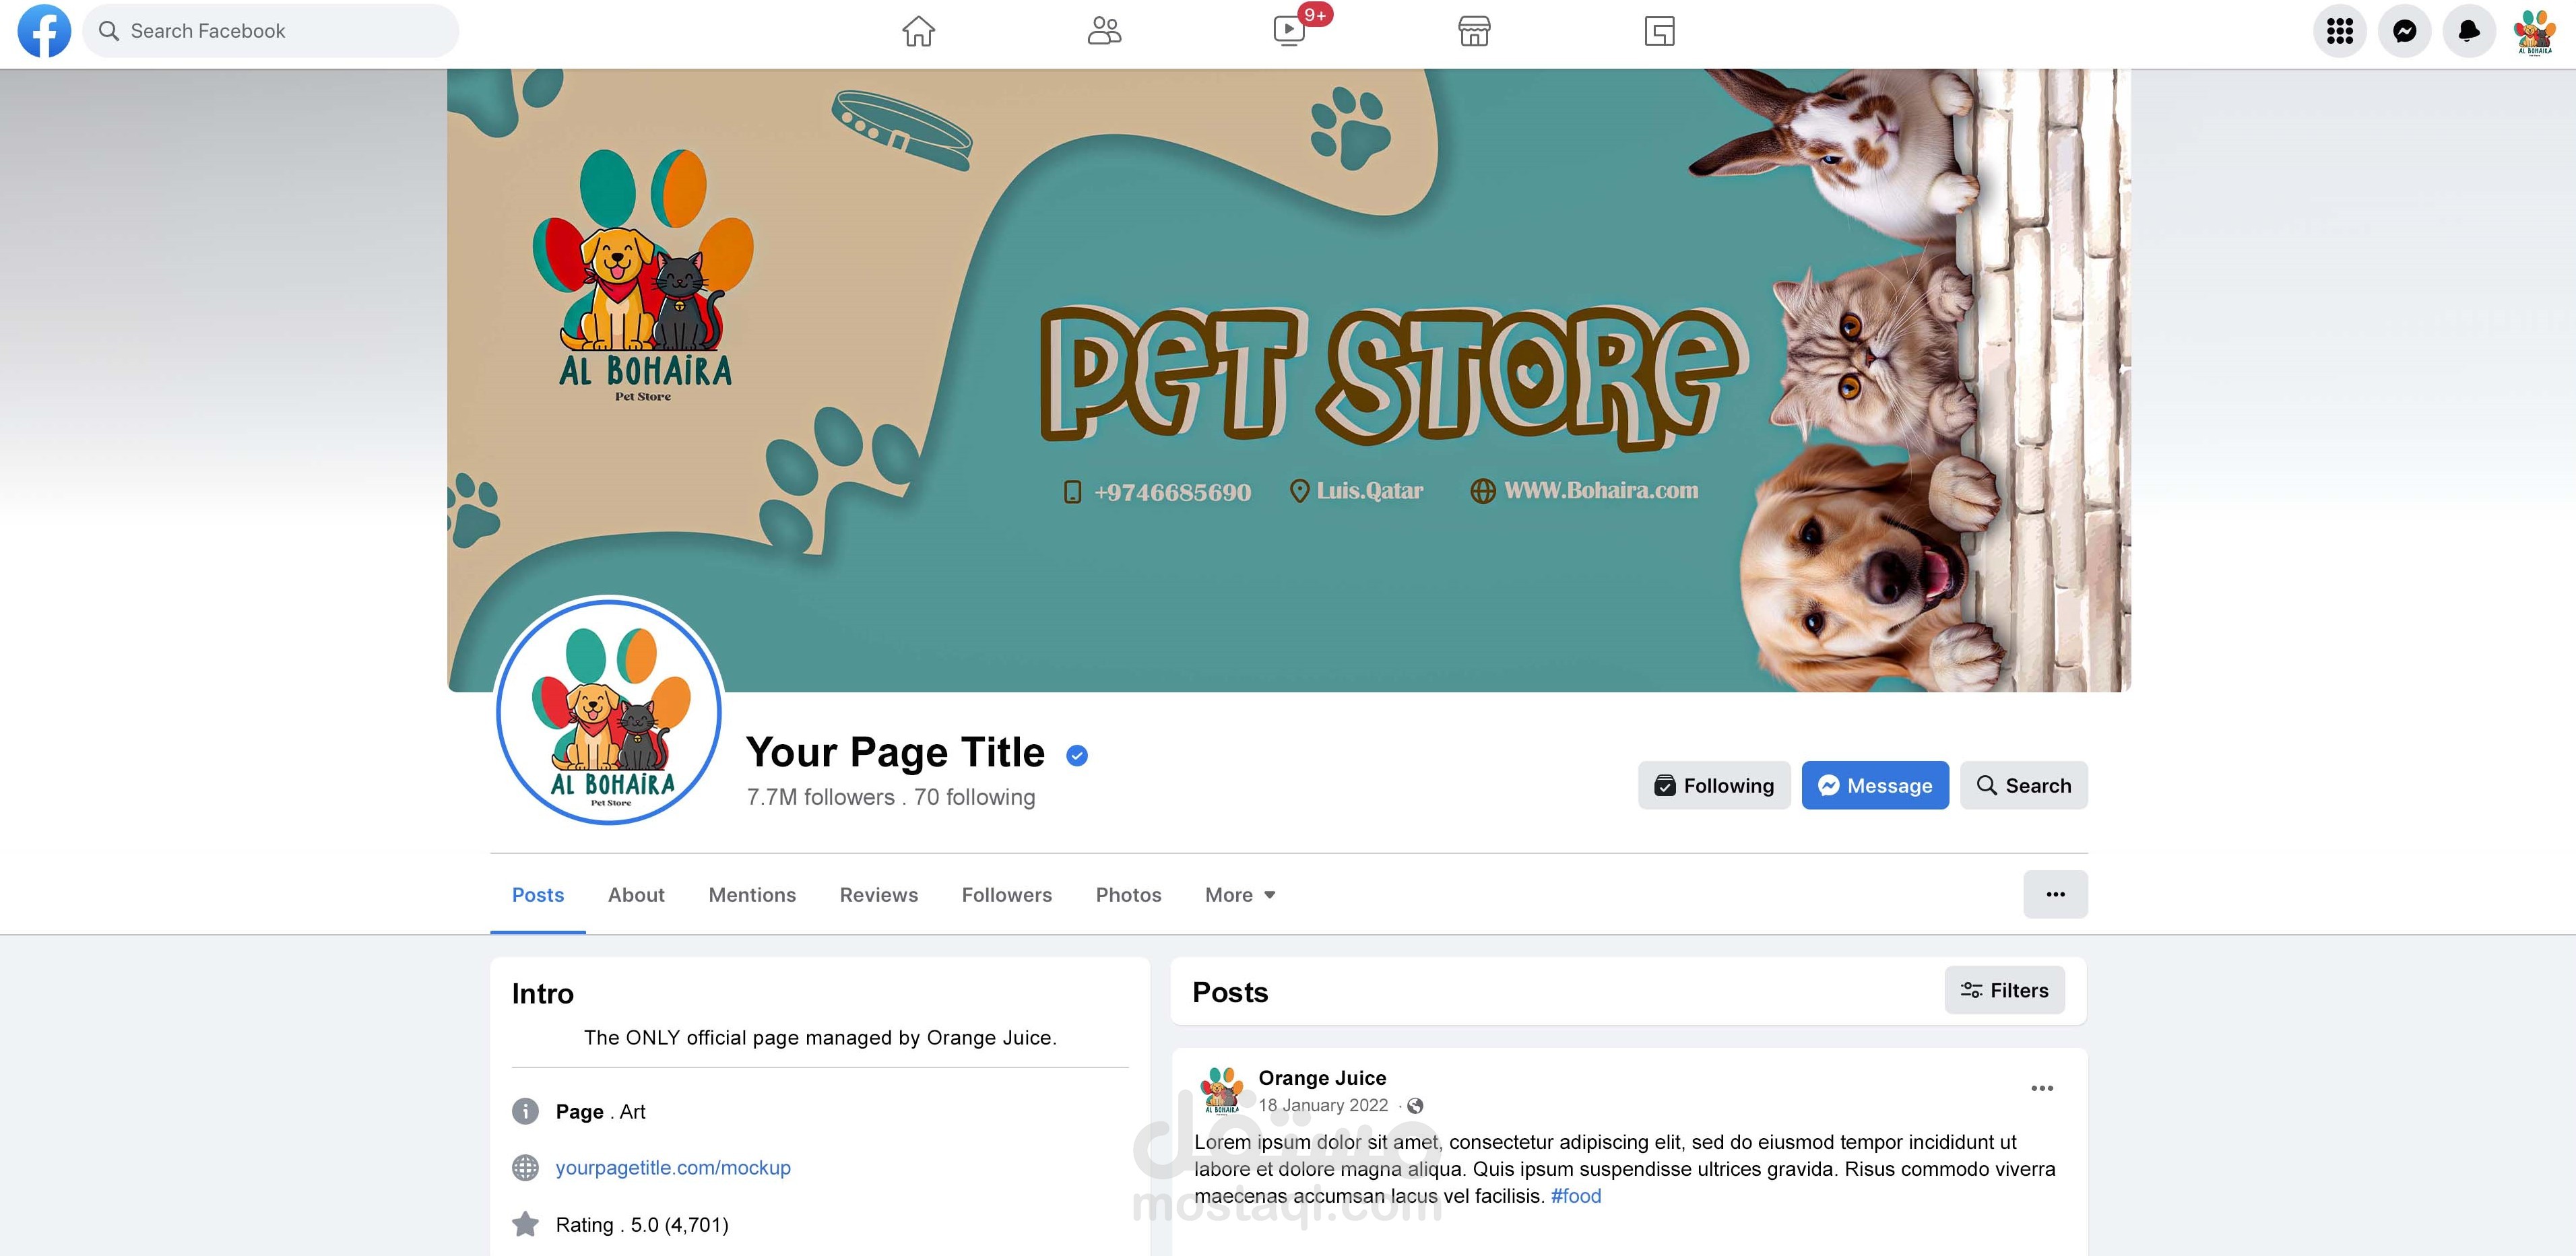The image size is (2576, 1256).
Task: Open the Marketplace storefront icon
Action: tap(1474, 31)
